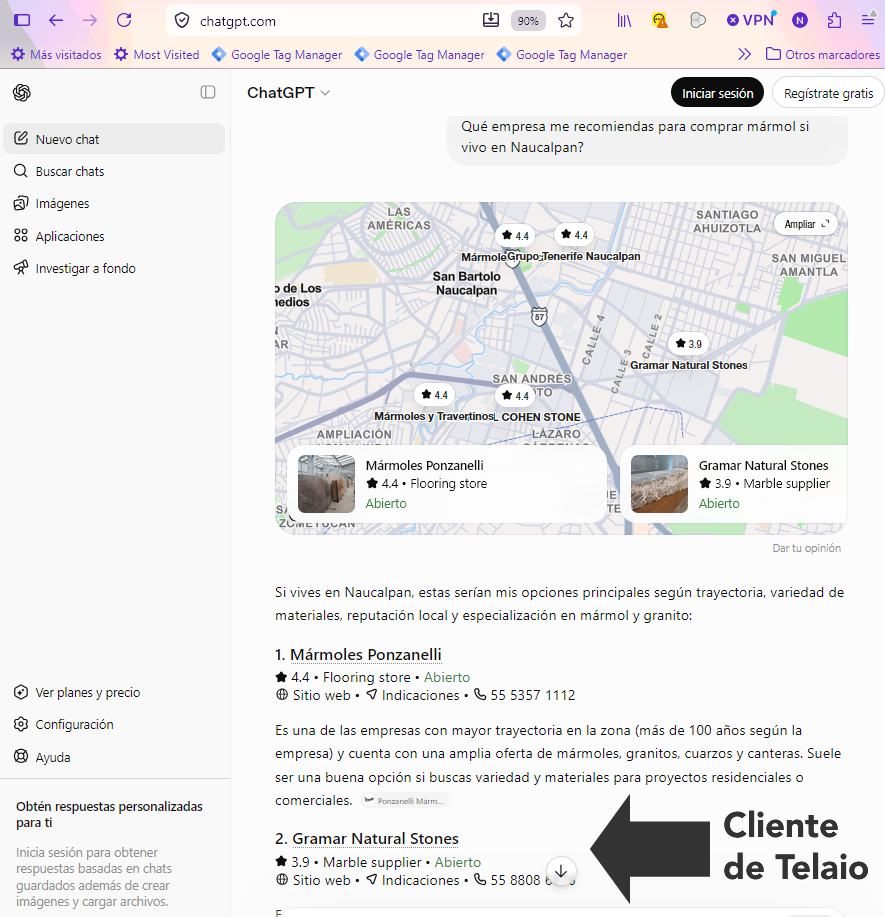Reload the page with the refresh icon
885x917 pixels.
point(124,20)
